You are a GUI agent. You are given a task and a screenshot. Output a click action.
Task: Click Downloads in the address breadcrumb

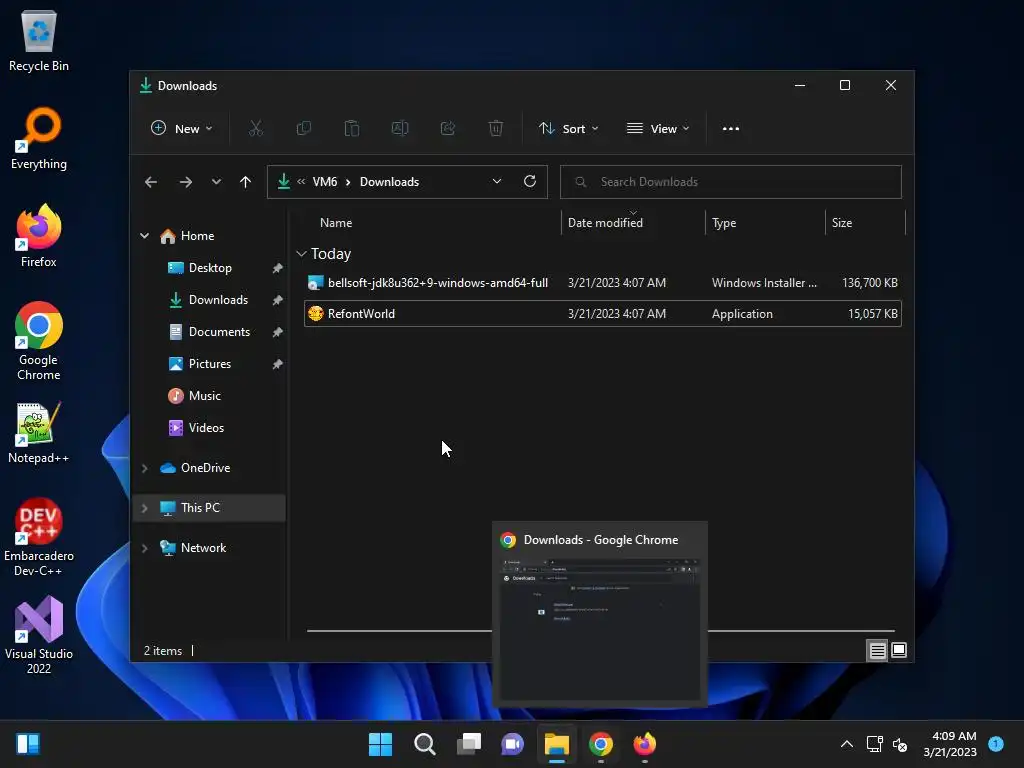(x=389, y=182)
